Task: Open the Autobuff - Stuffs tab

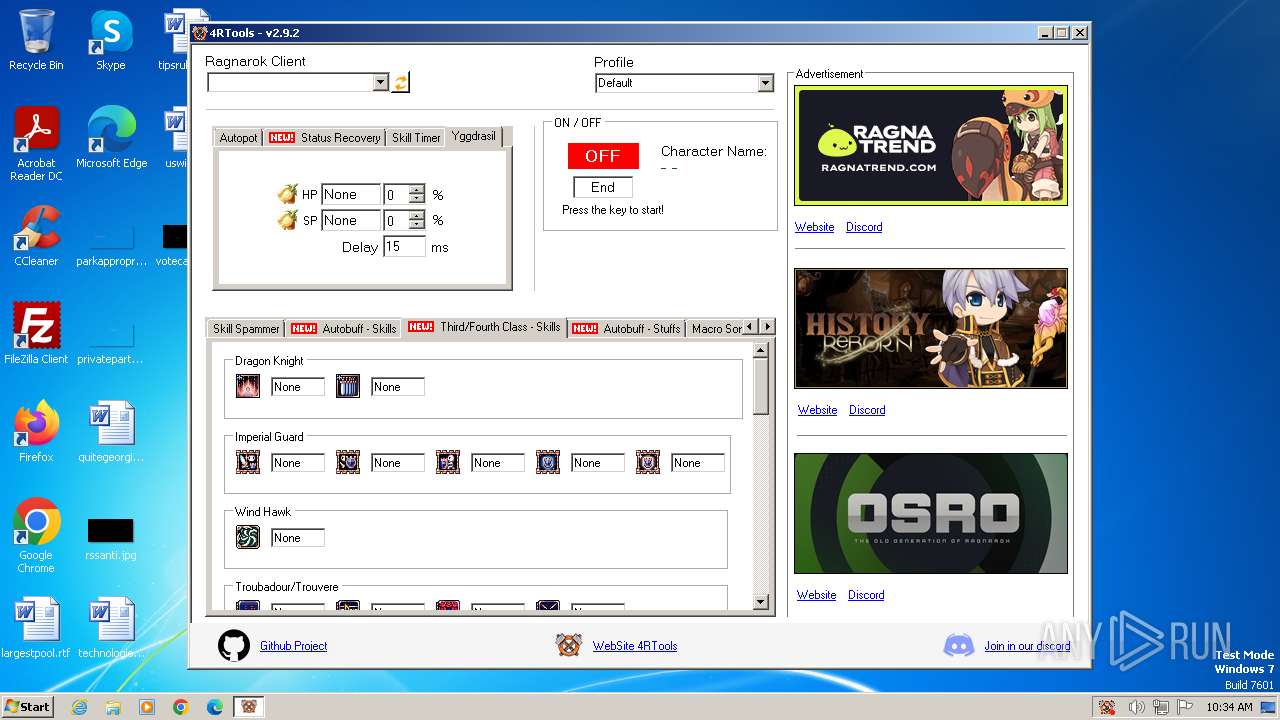Action: click(x=626, y=329)
